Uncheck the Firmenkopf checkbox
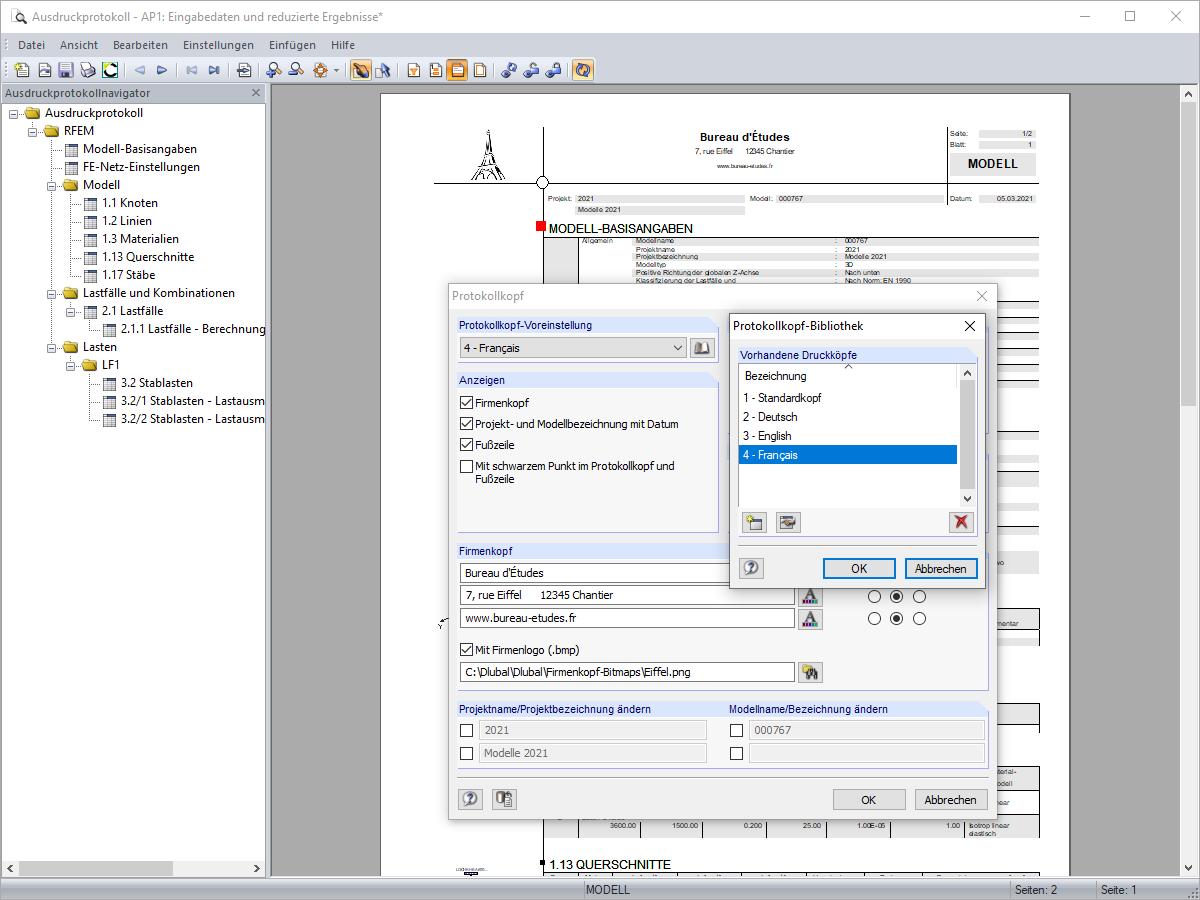This screenshot has height=900, width=1200. click(x=466, y=403)
